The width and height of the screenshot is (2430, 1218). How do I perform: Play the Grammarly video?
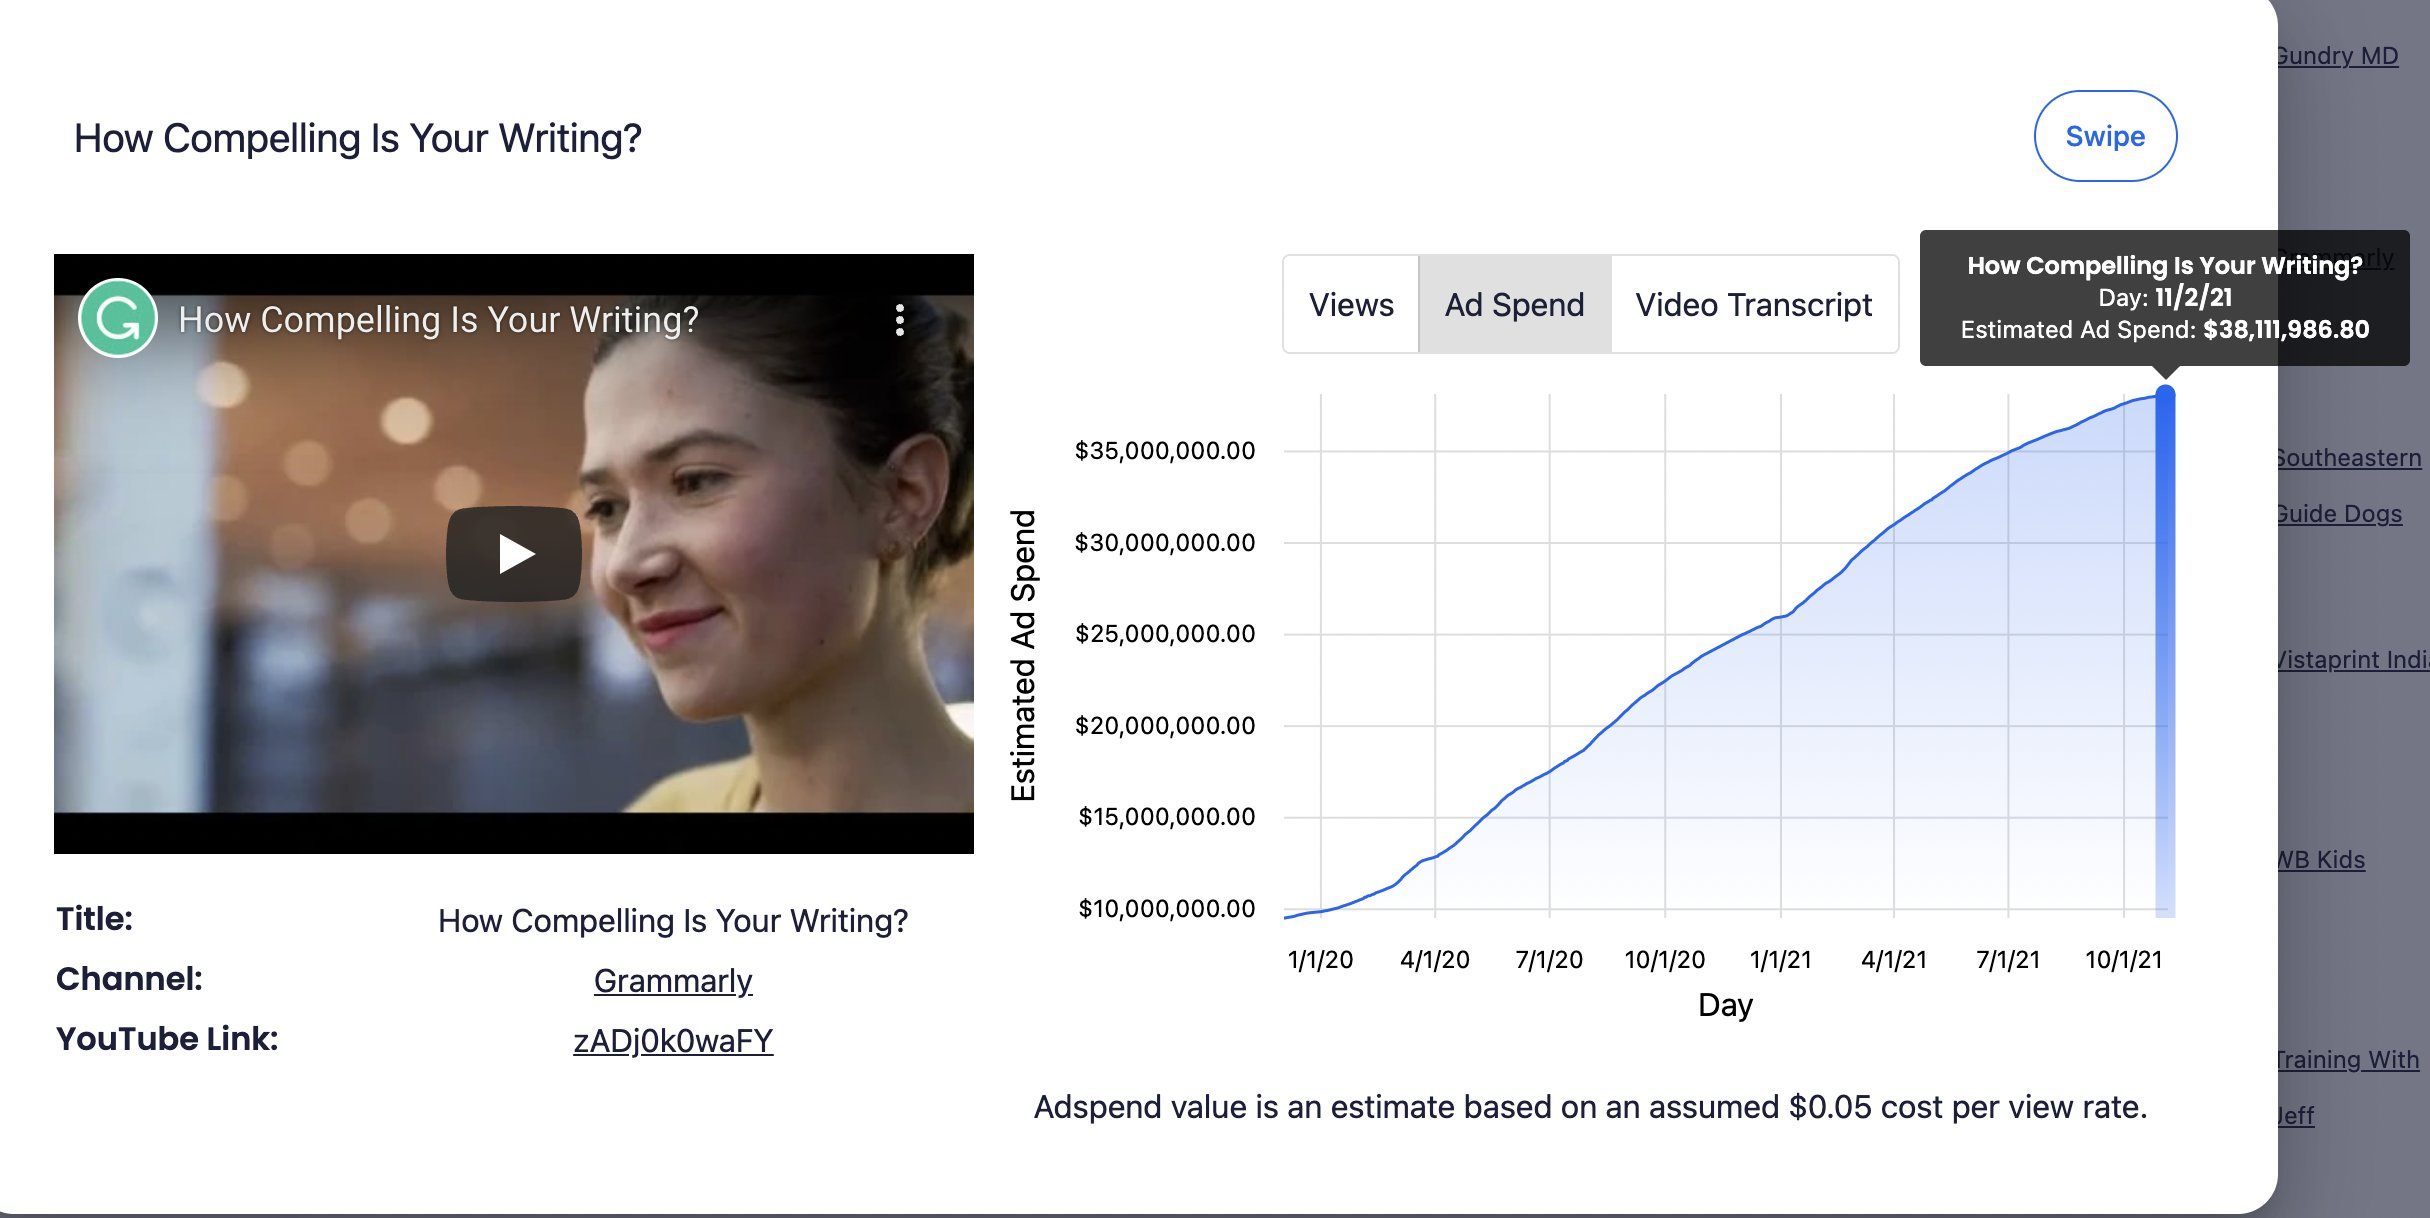pos(514,553)
